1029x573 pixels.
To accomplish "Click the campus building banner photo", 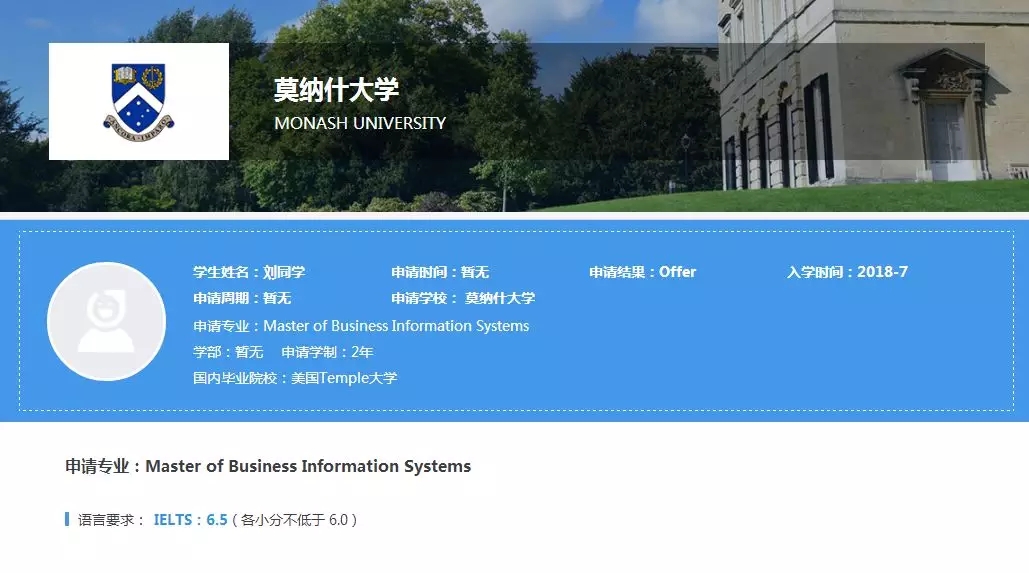I will click(x=514, y=106).
